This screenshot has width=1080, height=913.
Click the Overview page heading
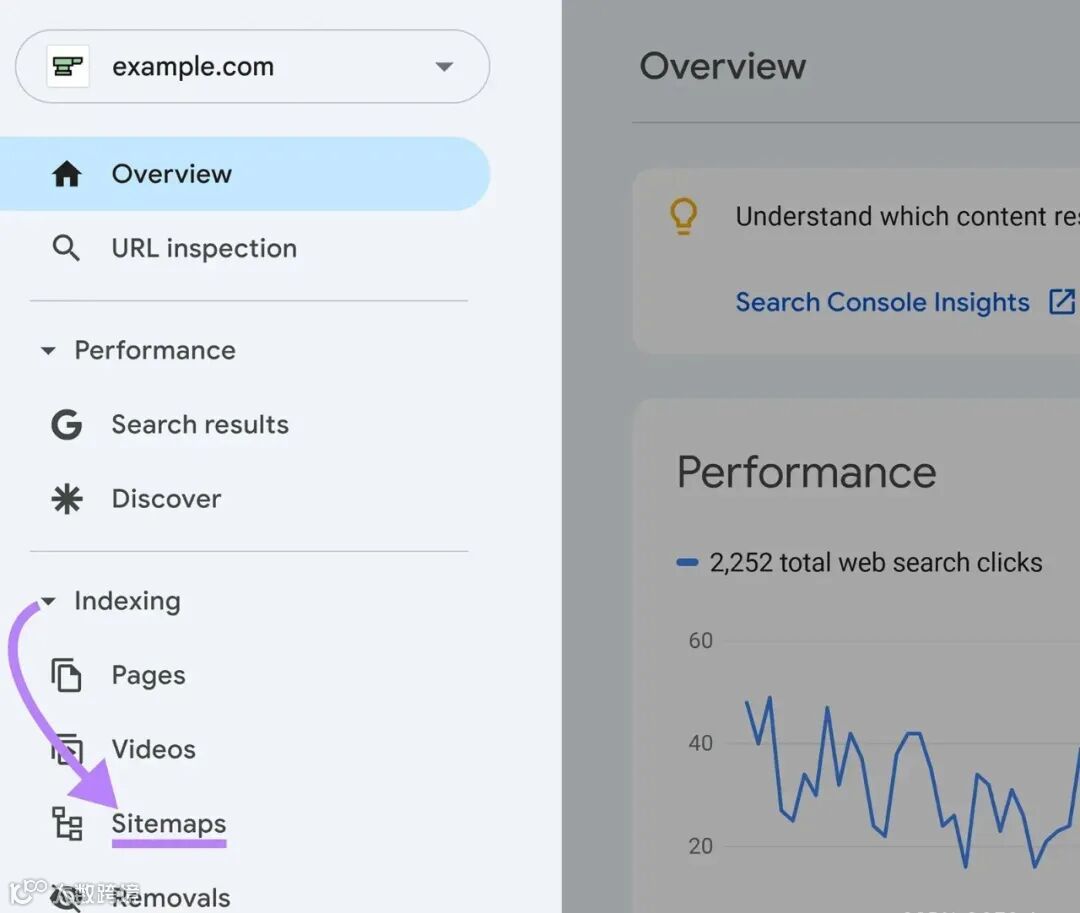pyautogui.click(x=723, y=66)
